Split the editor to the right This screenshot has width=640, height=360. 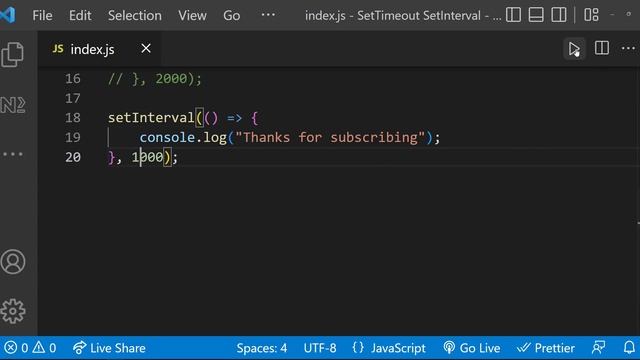pos(602,48)
